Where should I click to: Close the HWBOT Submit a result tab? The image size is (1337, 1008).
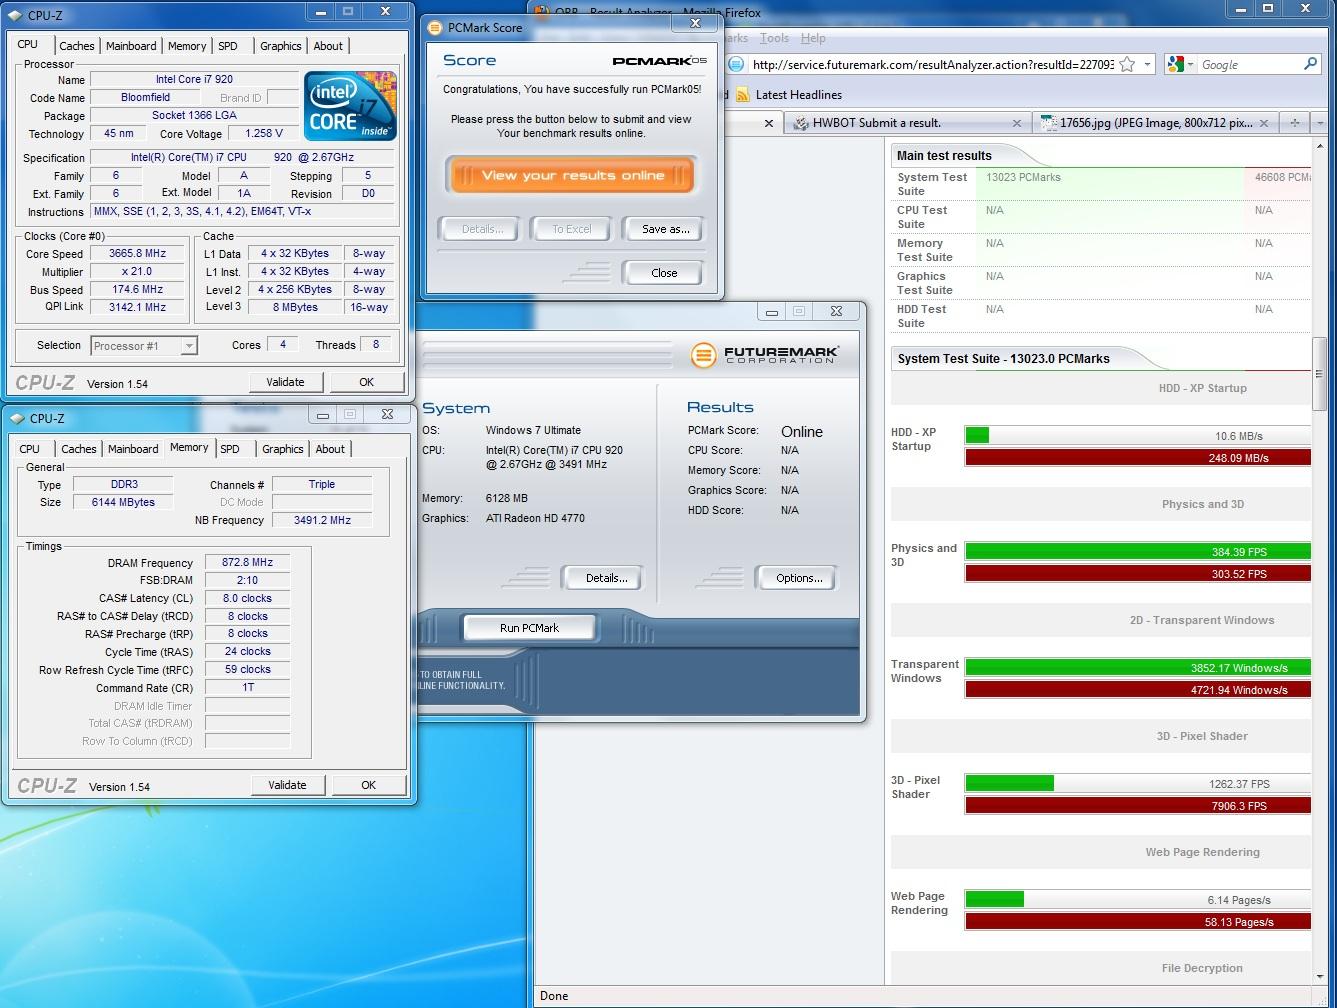coord(1017,123)
